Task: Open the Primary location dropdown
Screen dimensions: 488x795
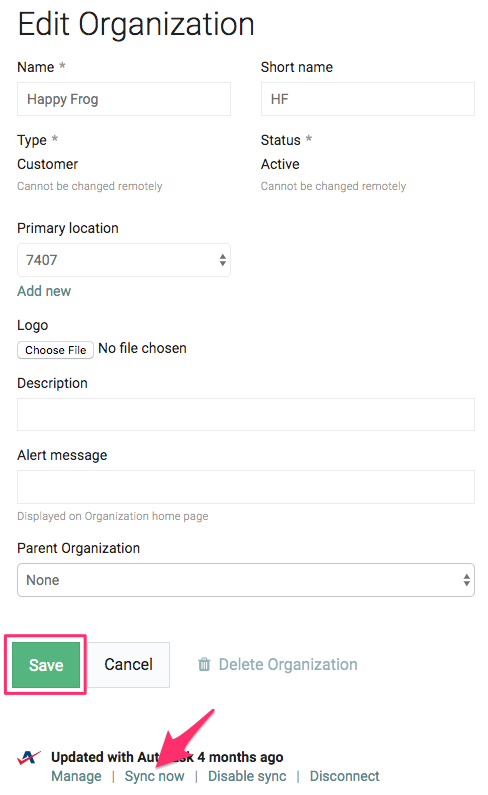Action: click(x=124, y=260)
